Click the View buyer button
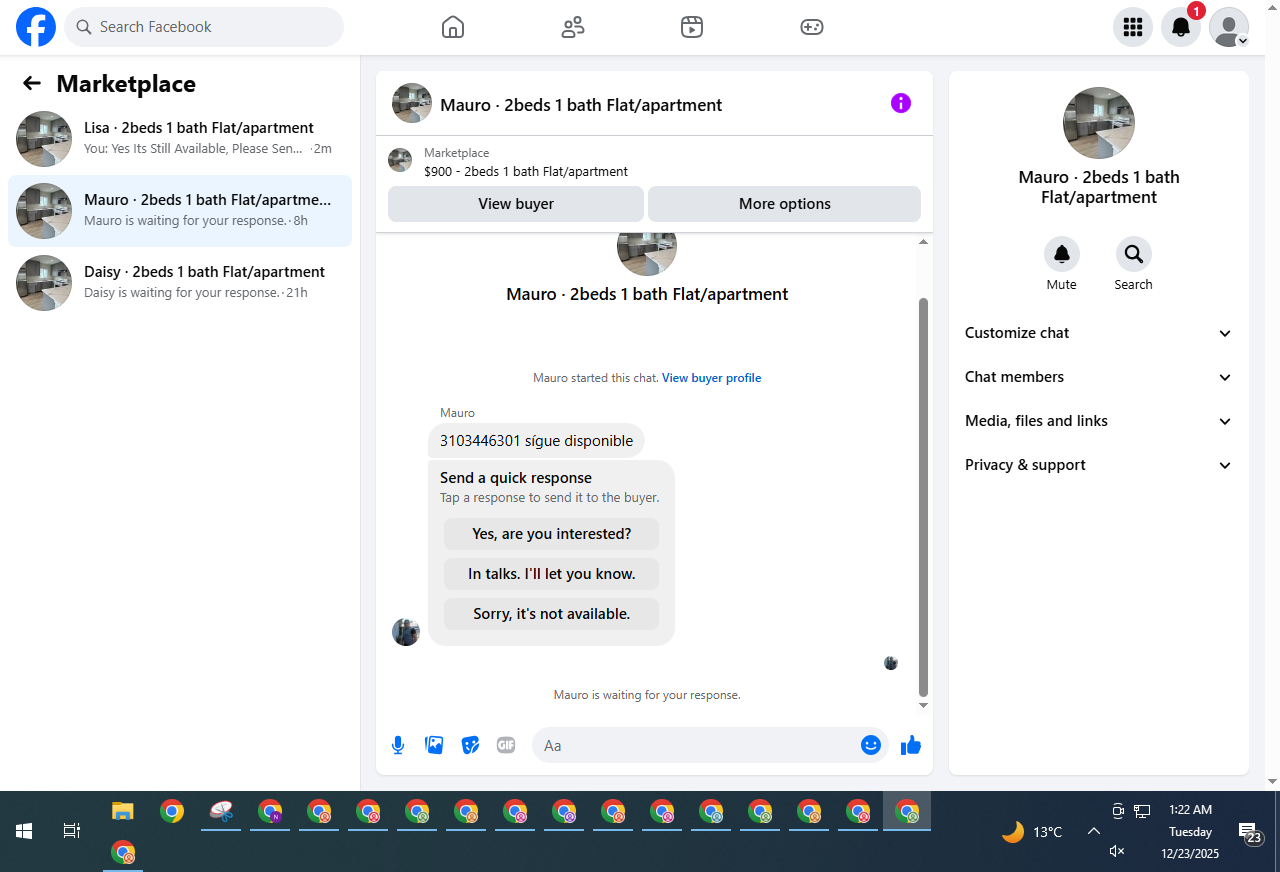 click(x=516, y=204)
